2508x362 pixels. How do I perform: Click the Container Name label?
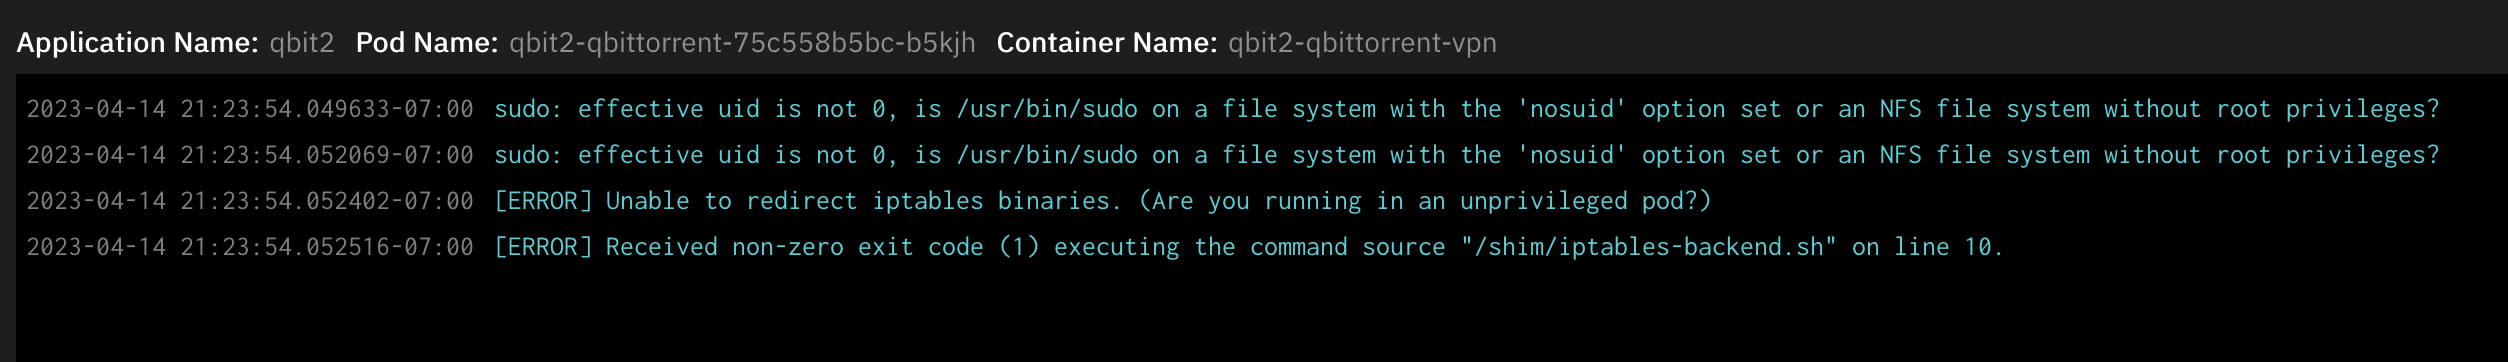pyautogui.click(x=1107, y=43)
